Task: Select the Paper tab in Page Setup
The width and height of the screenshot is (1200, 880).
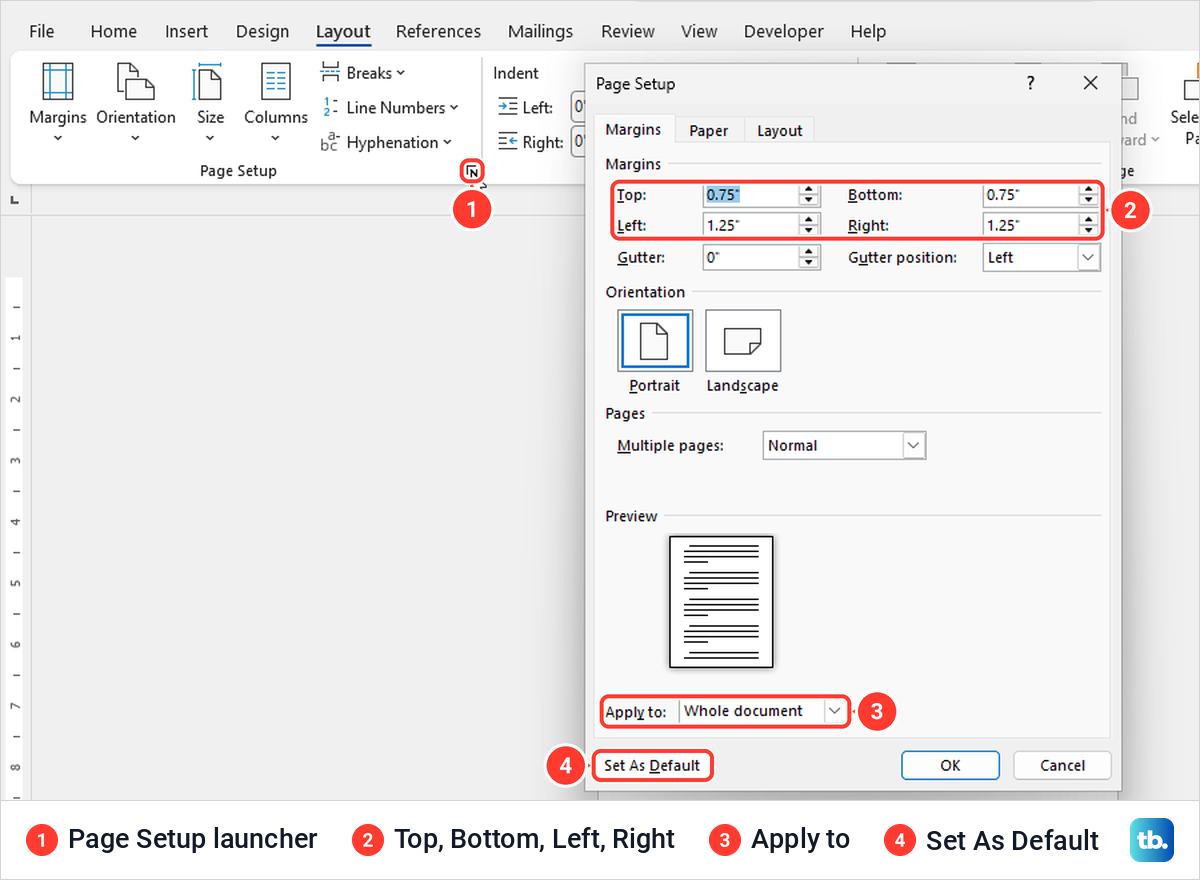Action: pos(709,130)
